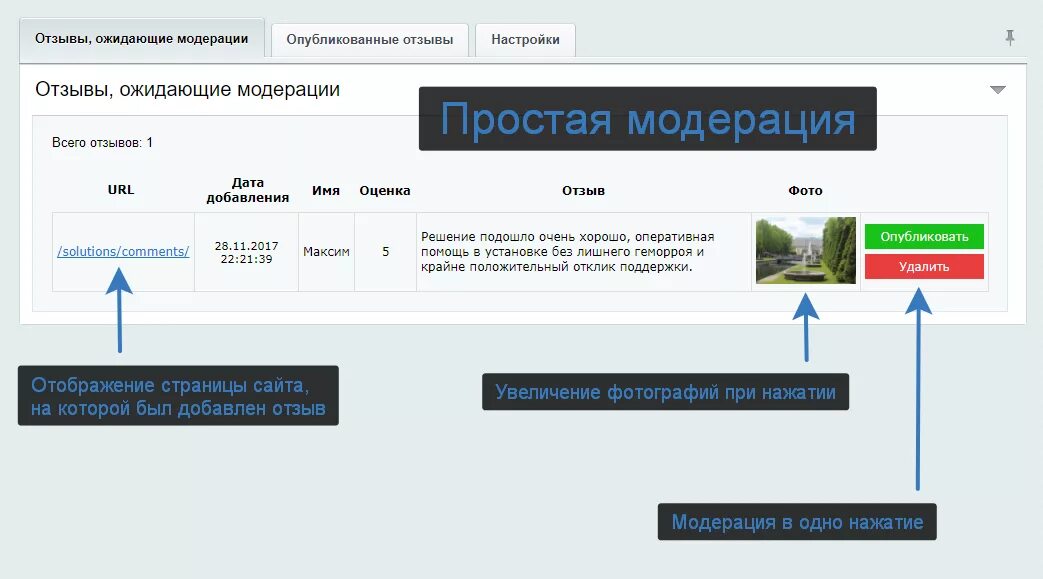
Task: Switch to the Опубликованные отзывы tab
Action: click(371, 40)
